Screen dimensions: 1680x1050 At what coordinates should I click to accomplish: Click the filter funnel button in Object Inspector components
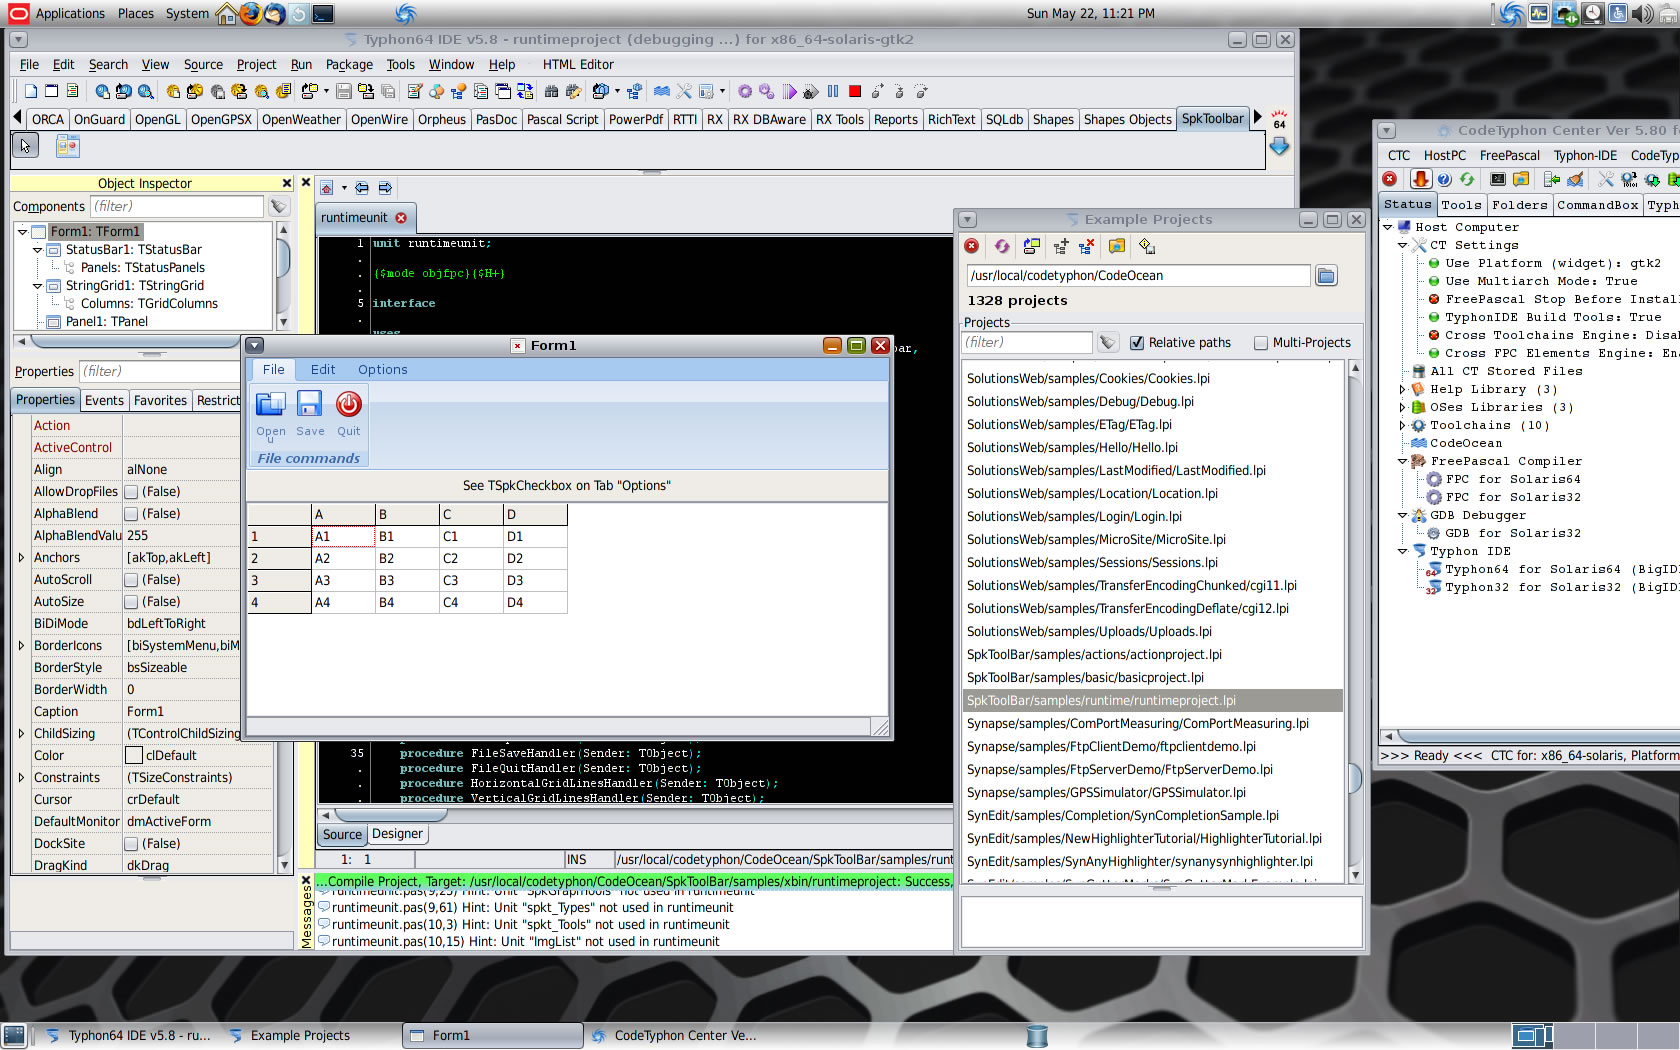coord(279,207)
